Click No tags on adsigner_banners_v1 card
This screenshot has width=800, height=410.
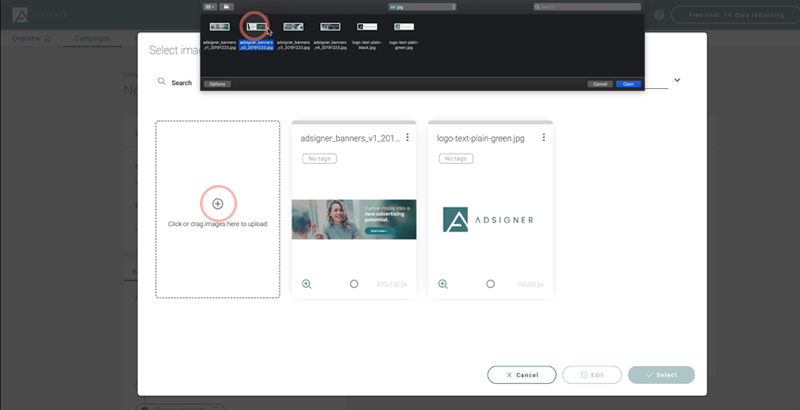coord(319,159)
